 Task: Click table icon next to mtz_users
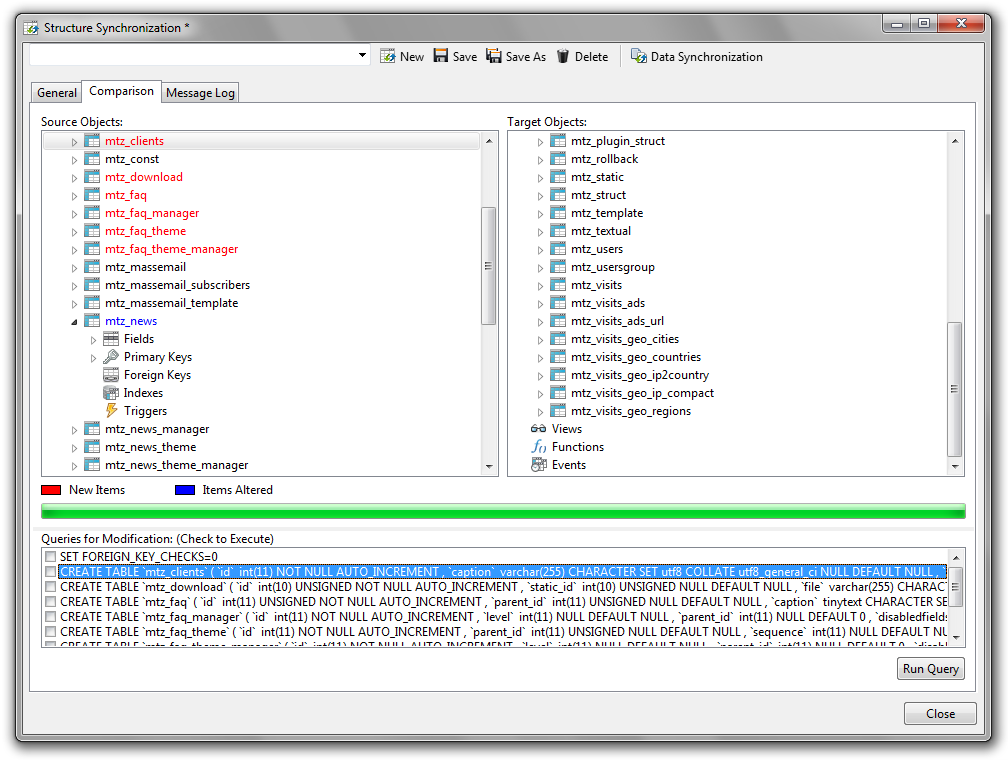pos(558,249)
